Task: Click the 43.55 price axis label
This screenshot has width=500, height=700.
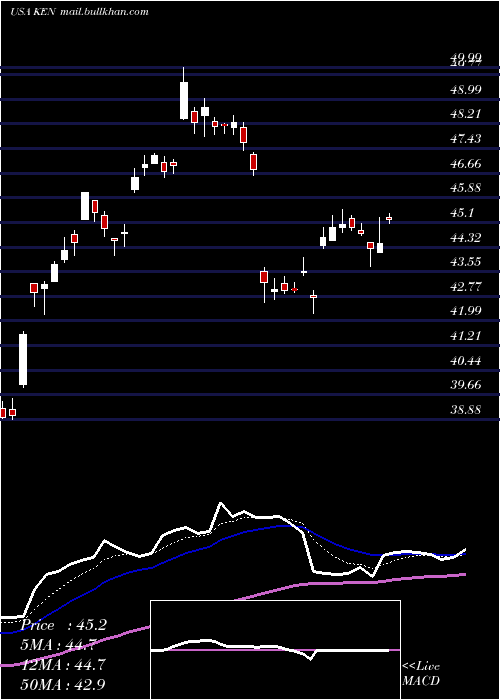Action: click(x=466, y=262)
